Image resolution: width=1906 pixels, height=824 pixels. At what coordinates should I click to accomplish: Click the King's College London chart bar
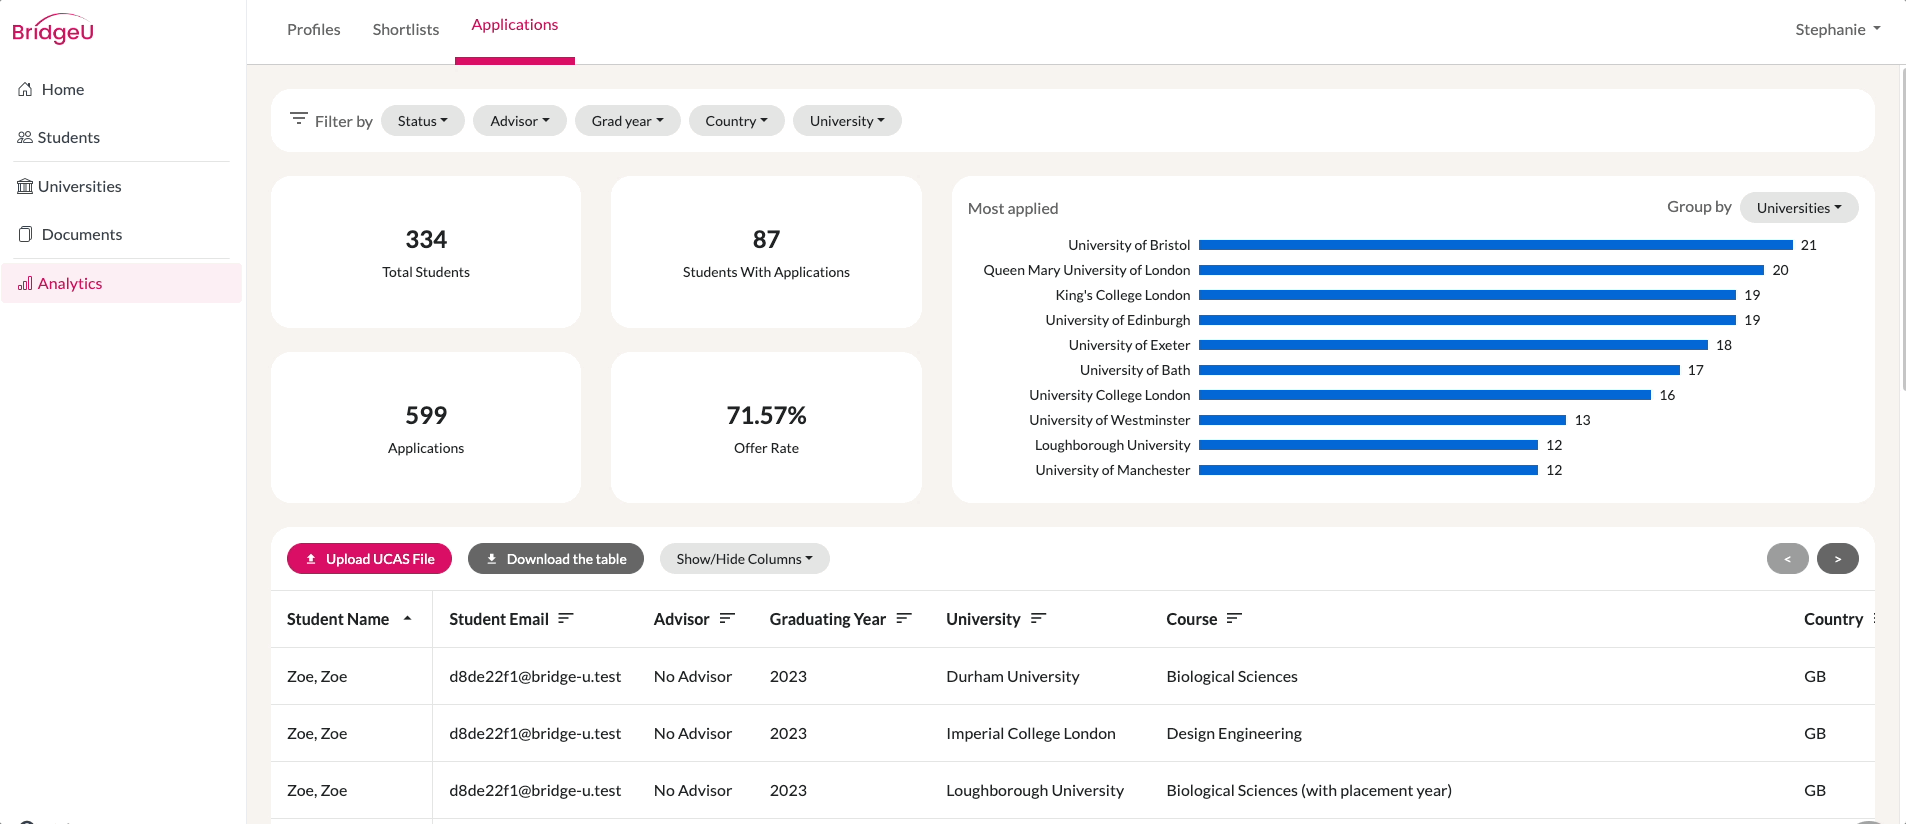click(x=1468, y=295)
